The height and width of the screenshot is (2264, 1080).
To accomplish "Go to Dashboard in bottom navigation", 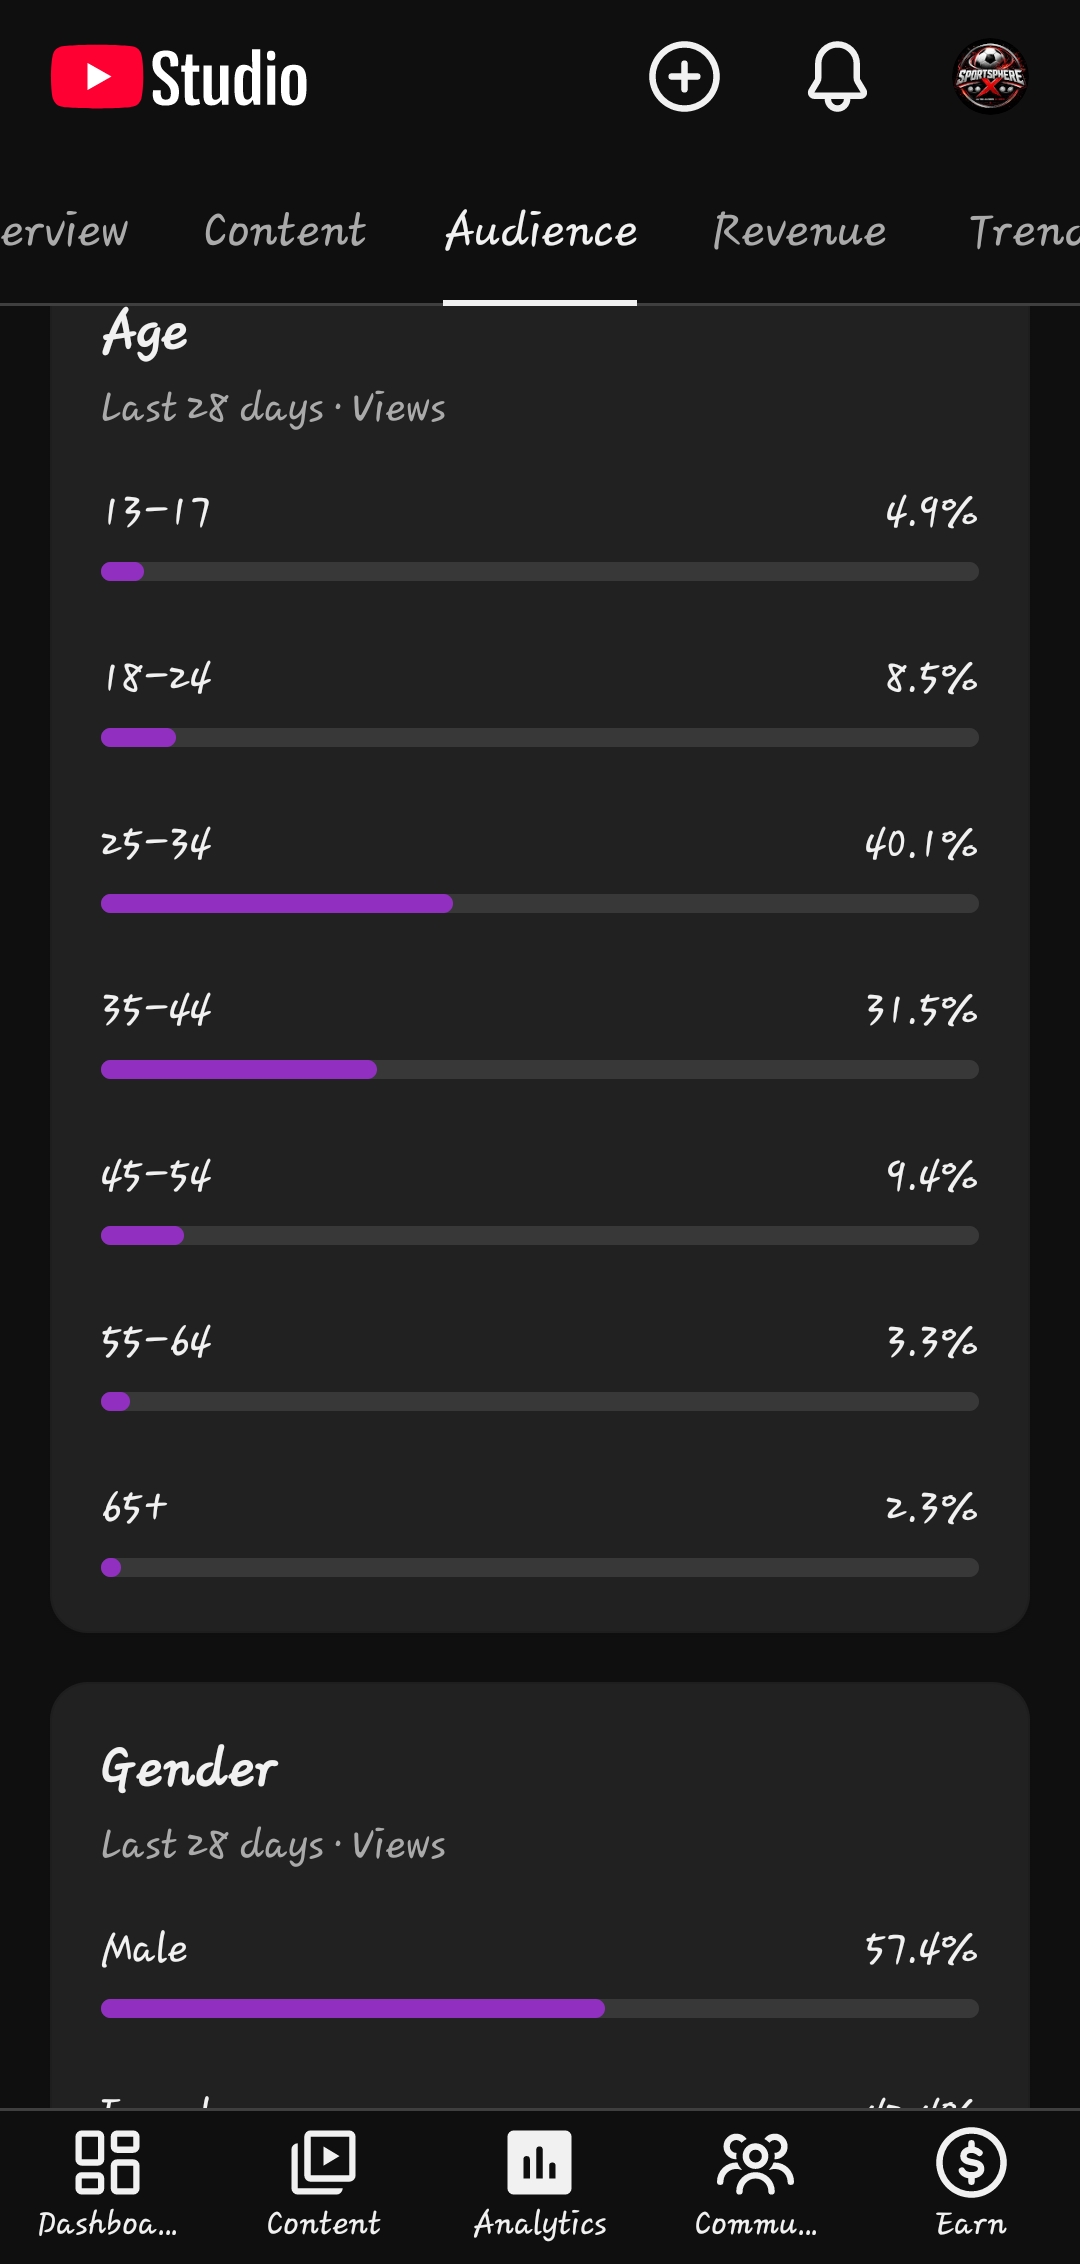I will tap(108, 2184).
